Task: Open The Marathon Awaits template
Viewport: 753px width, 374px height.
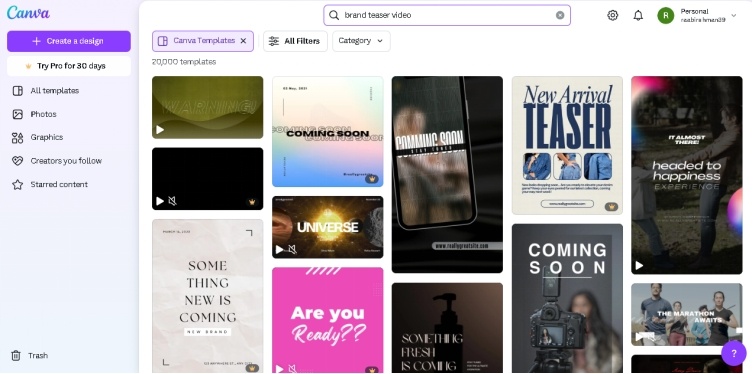Action: pyautogui.click(x=687, y=314)
